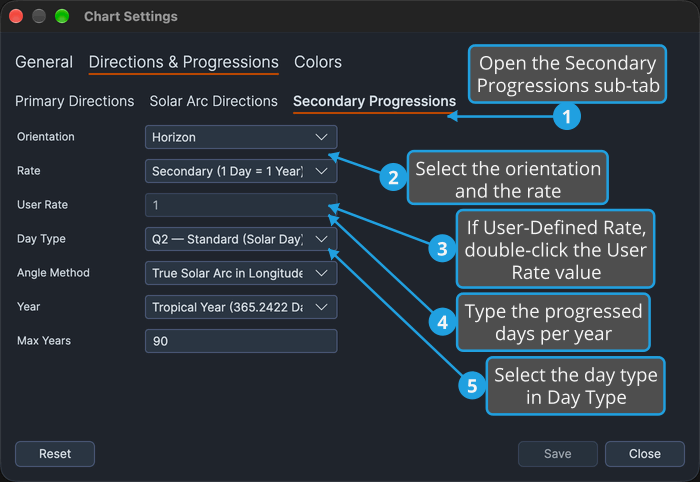Click the Close button
Image resolution: width=700 pixels, height=482 pixels.
click(645, 454)
